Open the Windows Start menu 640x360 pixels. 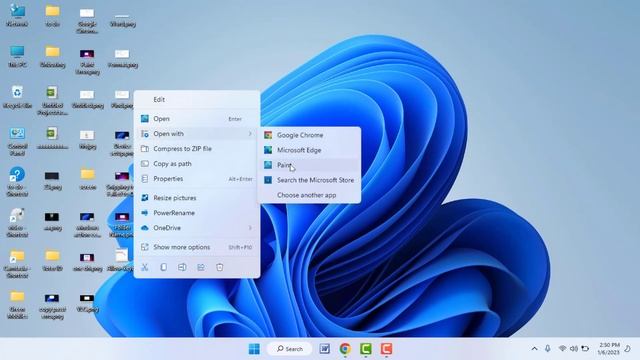click(254, 349)
